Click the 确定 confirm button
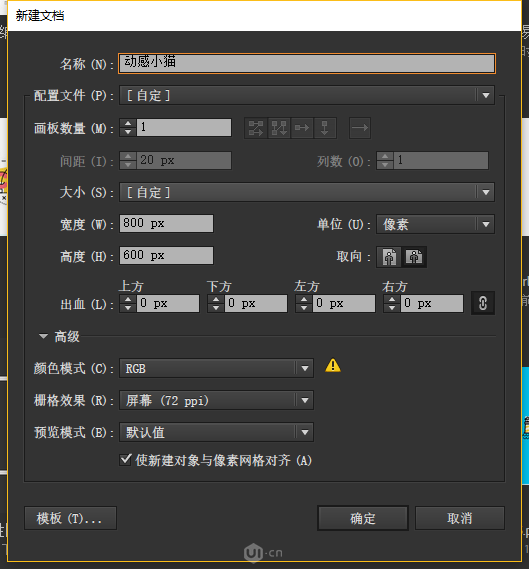 [363, 518]
